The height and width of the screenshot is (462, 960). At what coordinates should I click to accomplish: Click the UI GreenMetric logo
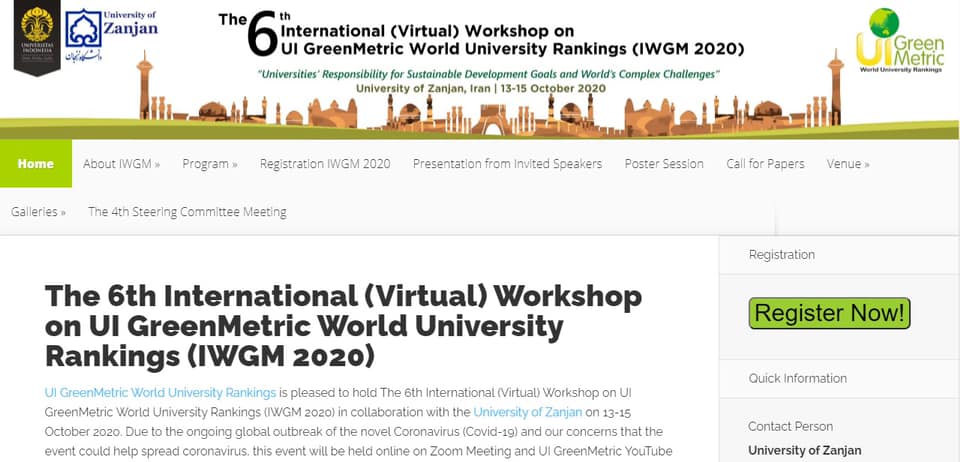[x=899, y=40]
